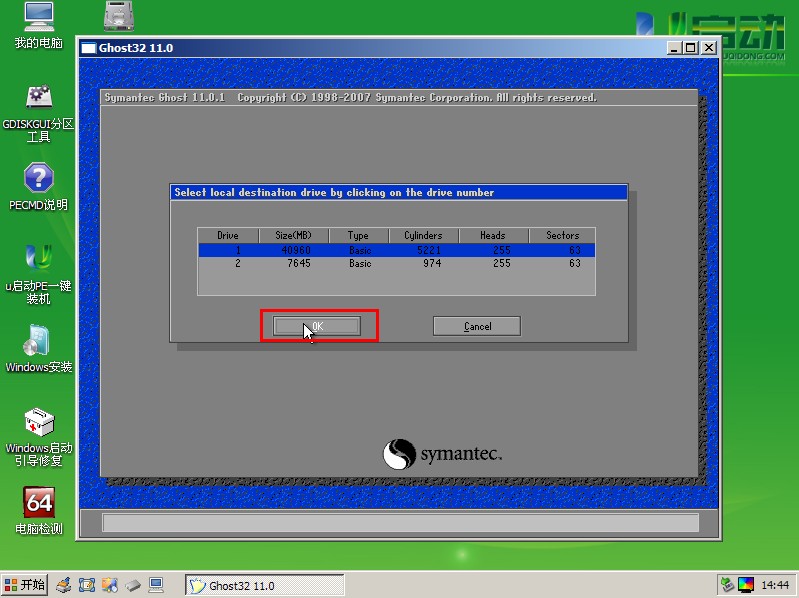Open the 我的电脑 desktop icon
Screen dimensions: 799x598
[39, 25]
